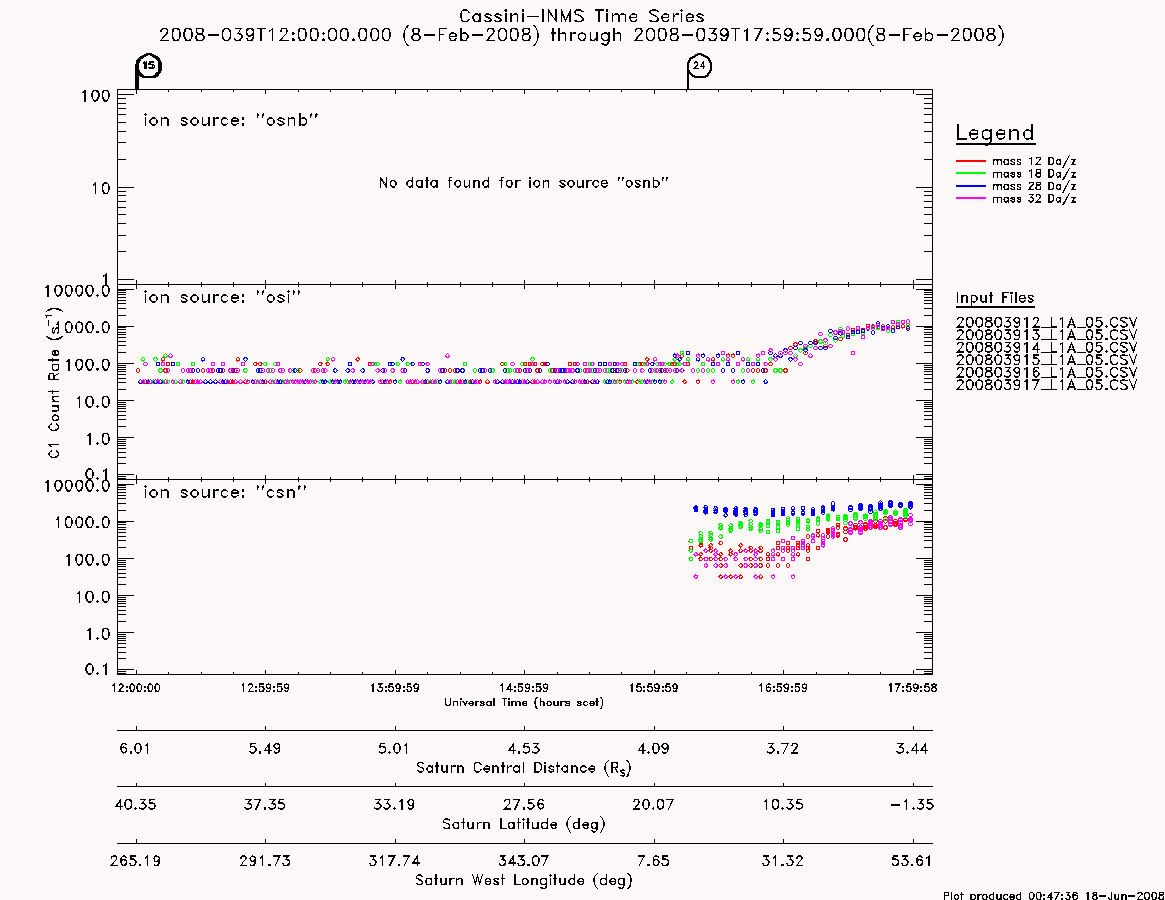This screenshot has width=1165, height=900.
Task: Click the Saturn West Longitude axis label
Action: click(524, 881)
